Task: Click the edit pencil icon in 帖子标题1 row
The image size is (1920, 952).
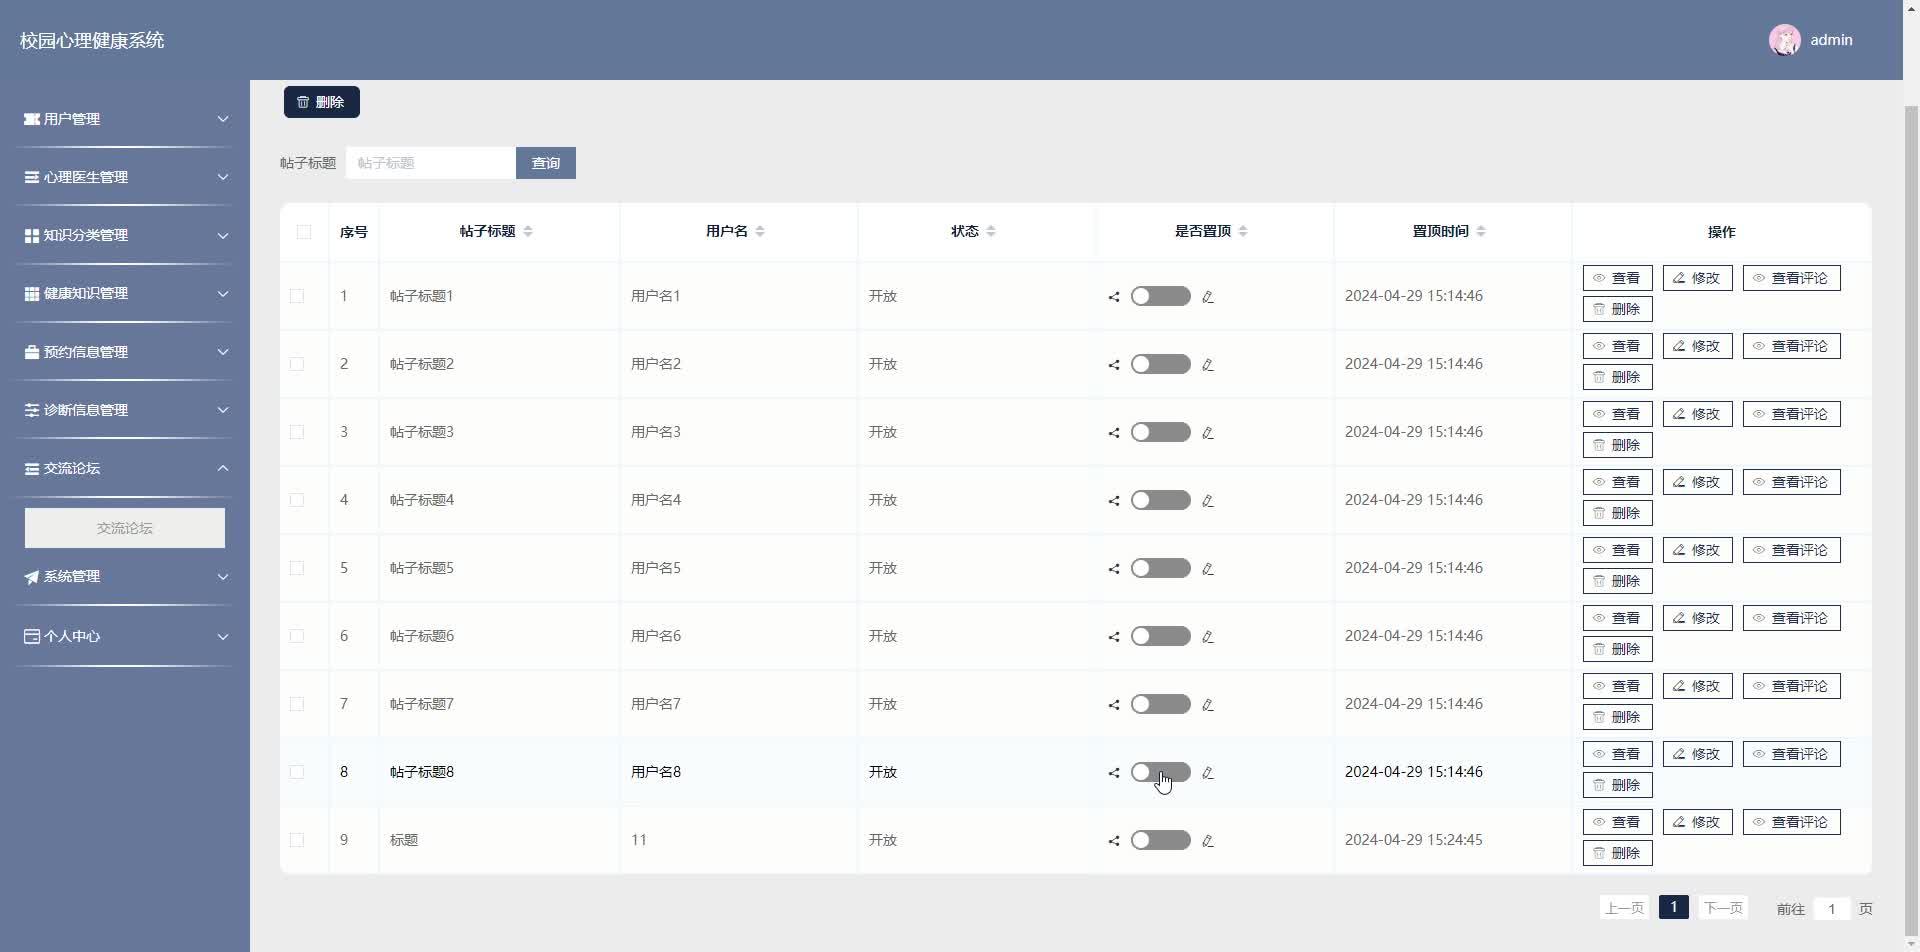Action: click(x=1208, y=297)
